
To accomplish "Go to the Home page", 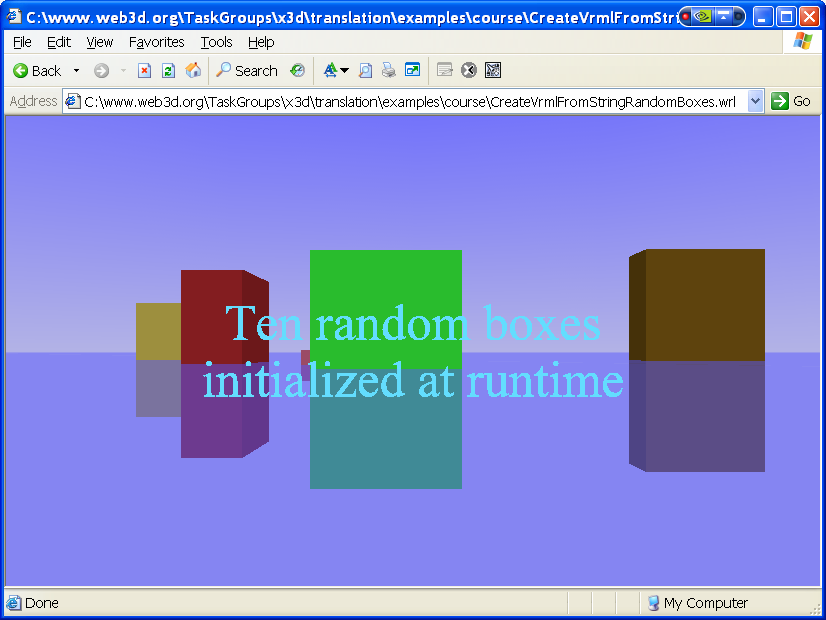I will (x=193, y=71).
